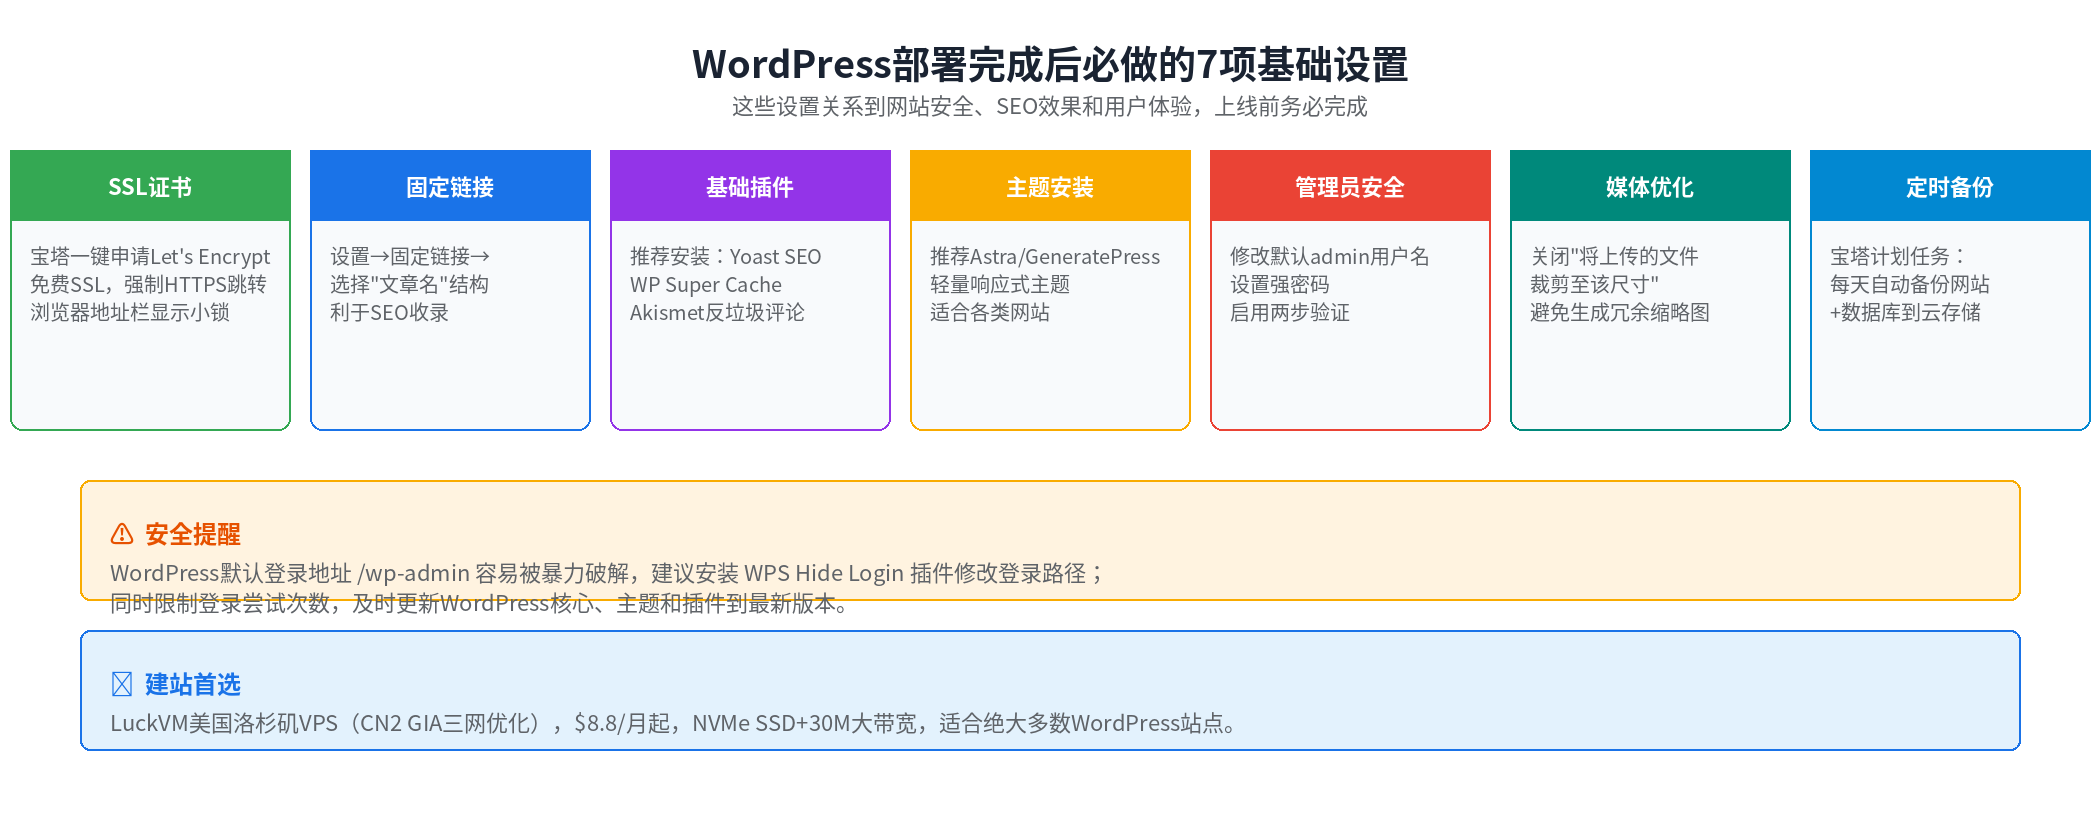Click text 修改默认admin用户名
This screenshot has width=2100, height=820.
tap(1329, 257)
